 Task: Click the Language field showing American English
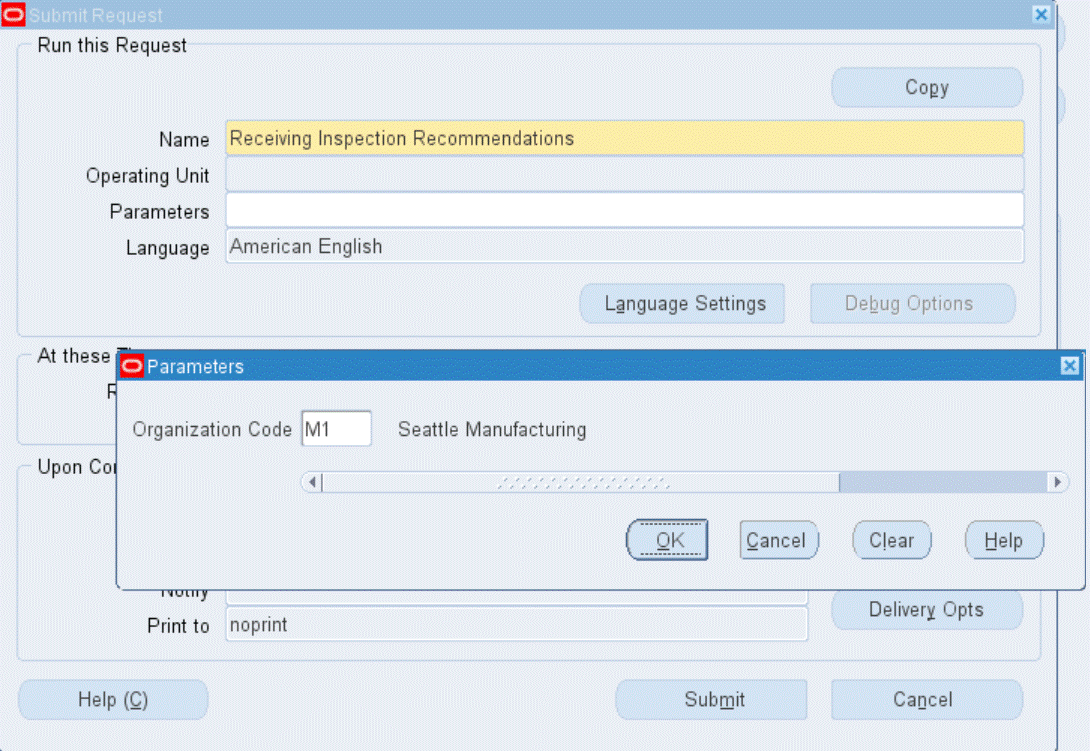point(624,247)
